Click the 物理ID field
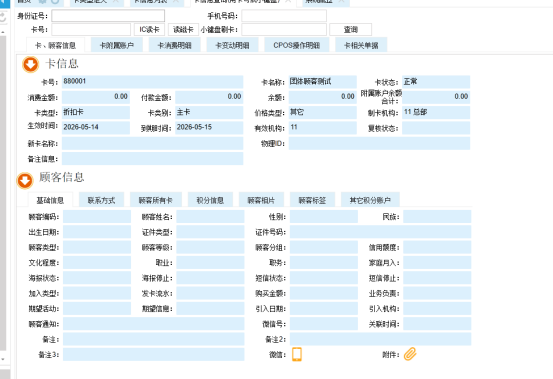The width and height of the screenshot is (553, 379). pos(379,143)
